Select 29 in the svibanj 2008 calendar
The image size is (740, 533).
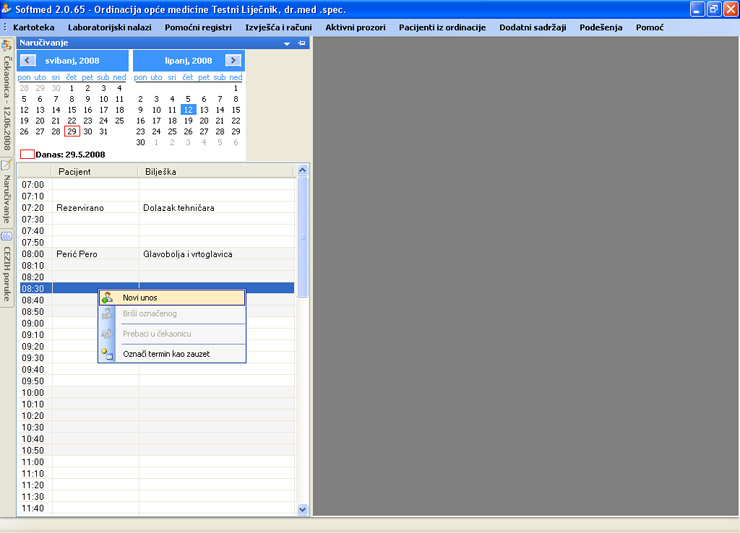click(x=71, y=132)
